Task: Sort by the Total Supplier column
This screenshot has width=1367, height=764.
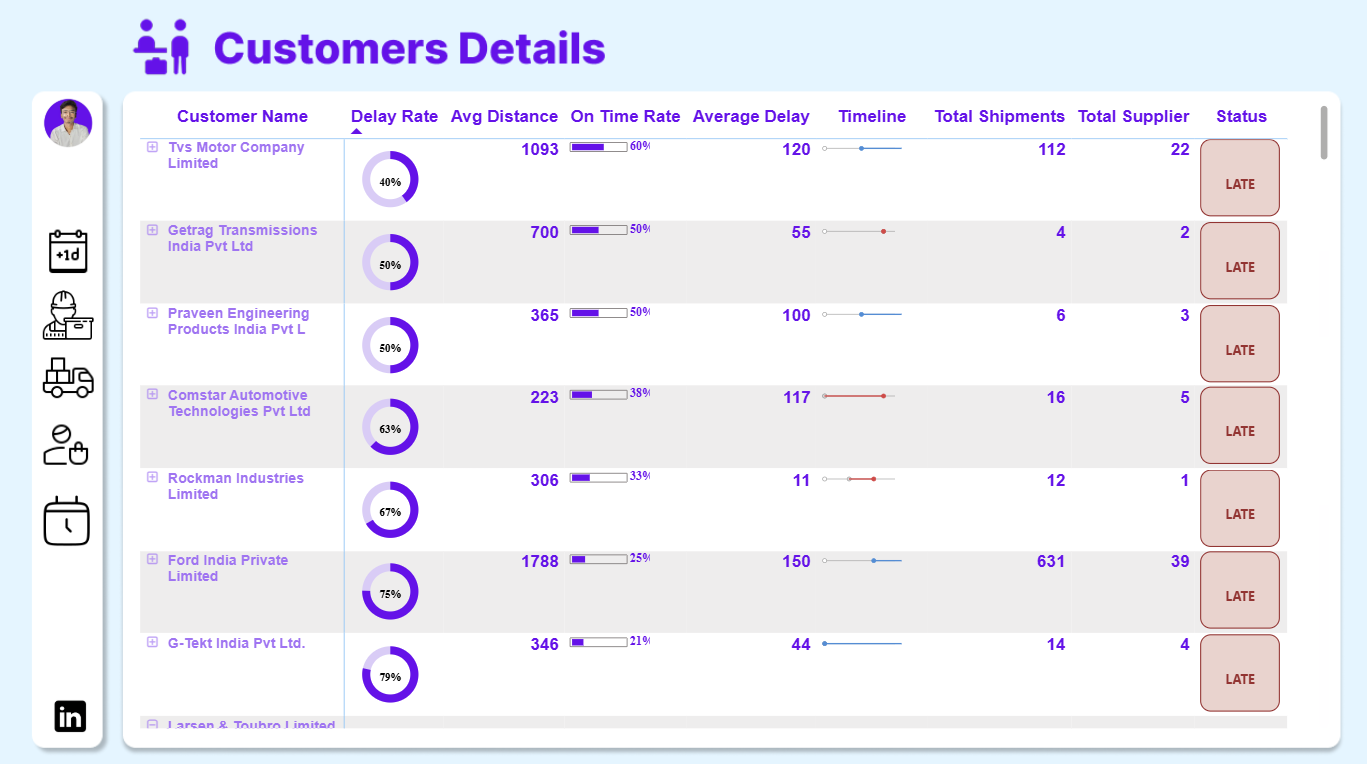Action: [x=1134, y=117]
